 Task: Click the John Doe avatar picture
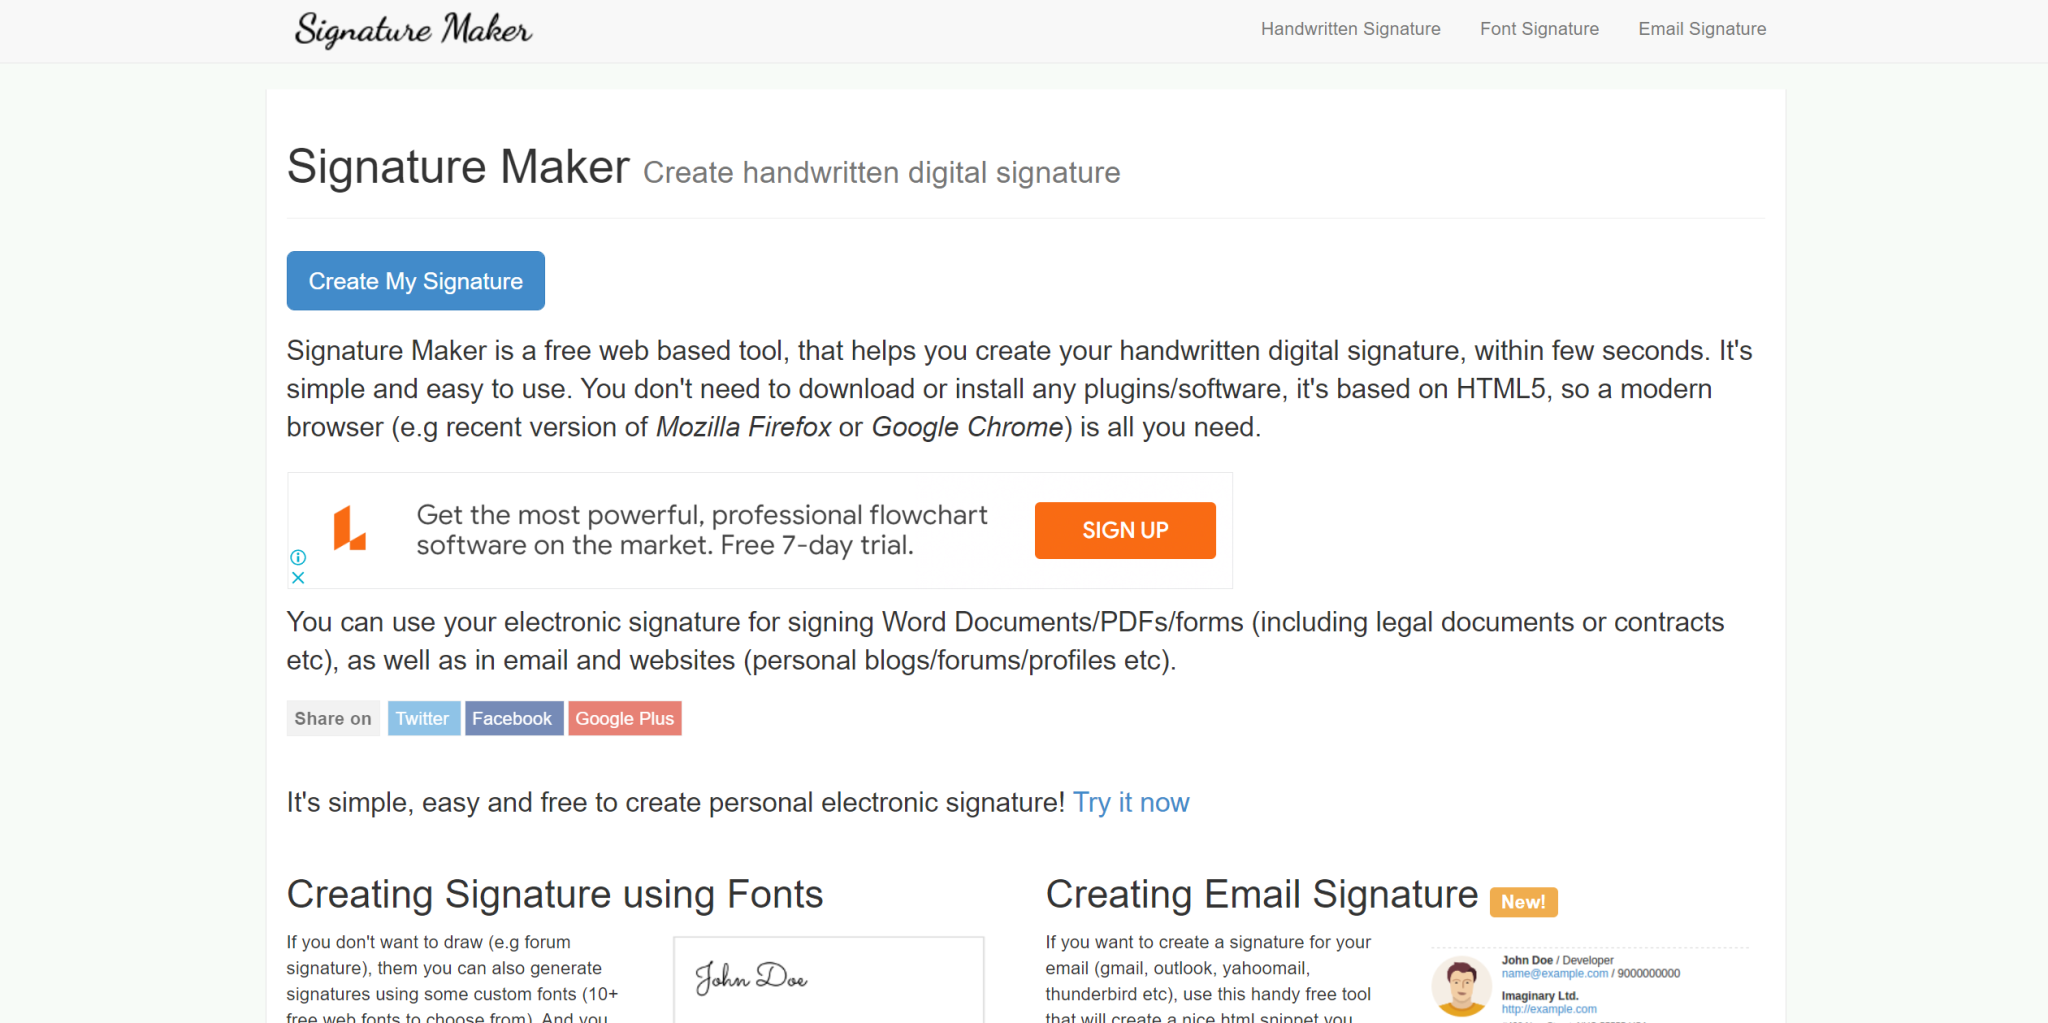1461,986
